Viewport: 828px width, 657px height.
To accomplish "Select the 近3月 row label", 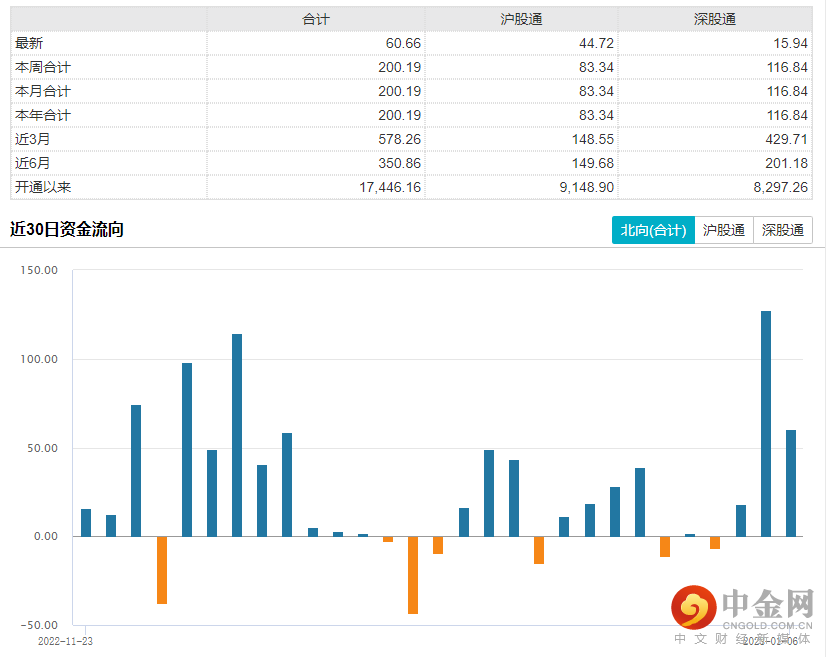I will coord(31,139).
